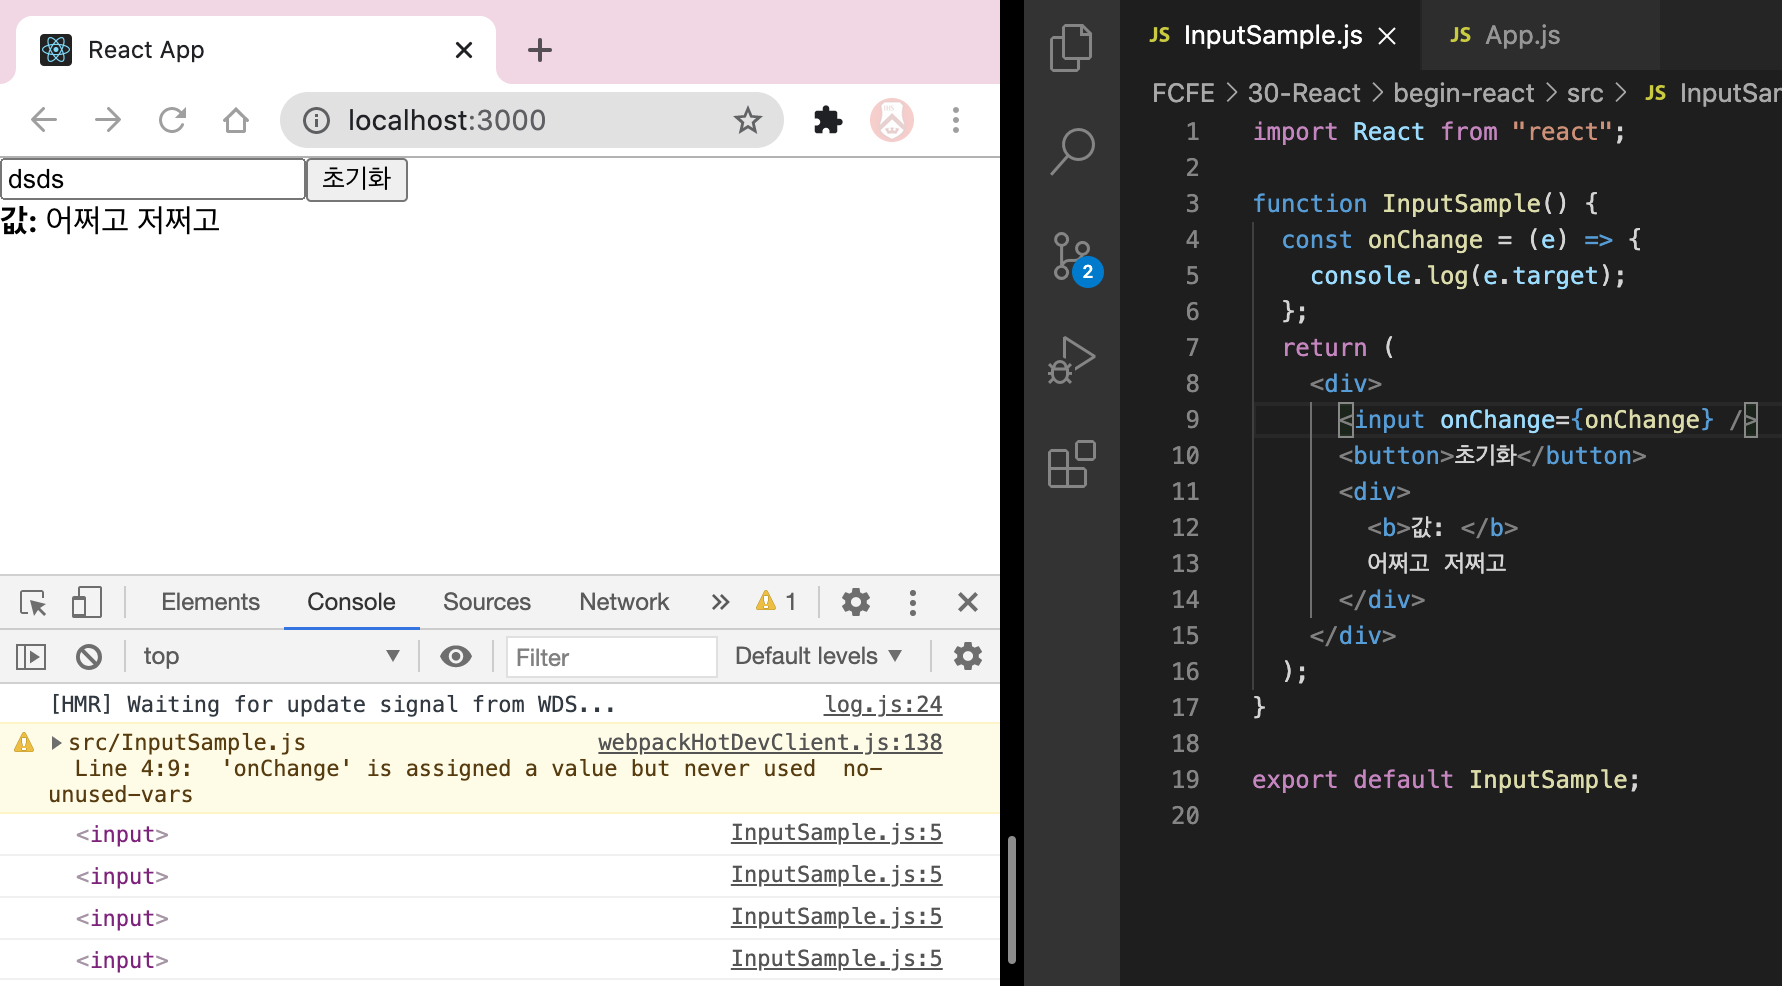Click src breadcrumb segment
The height and width of the screenshot is (986, 1782).
tap(1584, 93)
